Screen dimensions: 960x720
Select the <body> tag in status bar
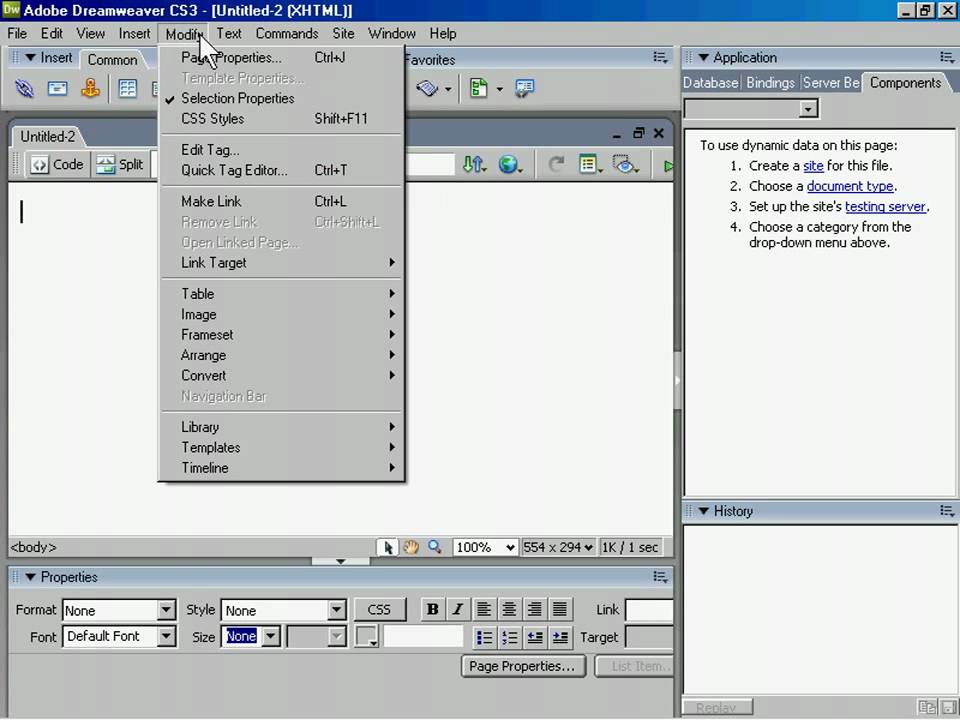[x=33, y=547]
